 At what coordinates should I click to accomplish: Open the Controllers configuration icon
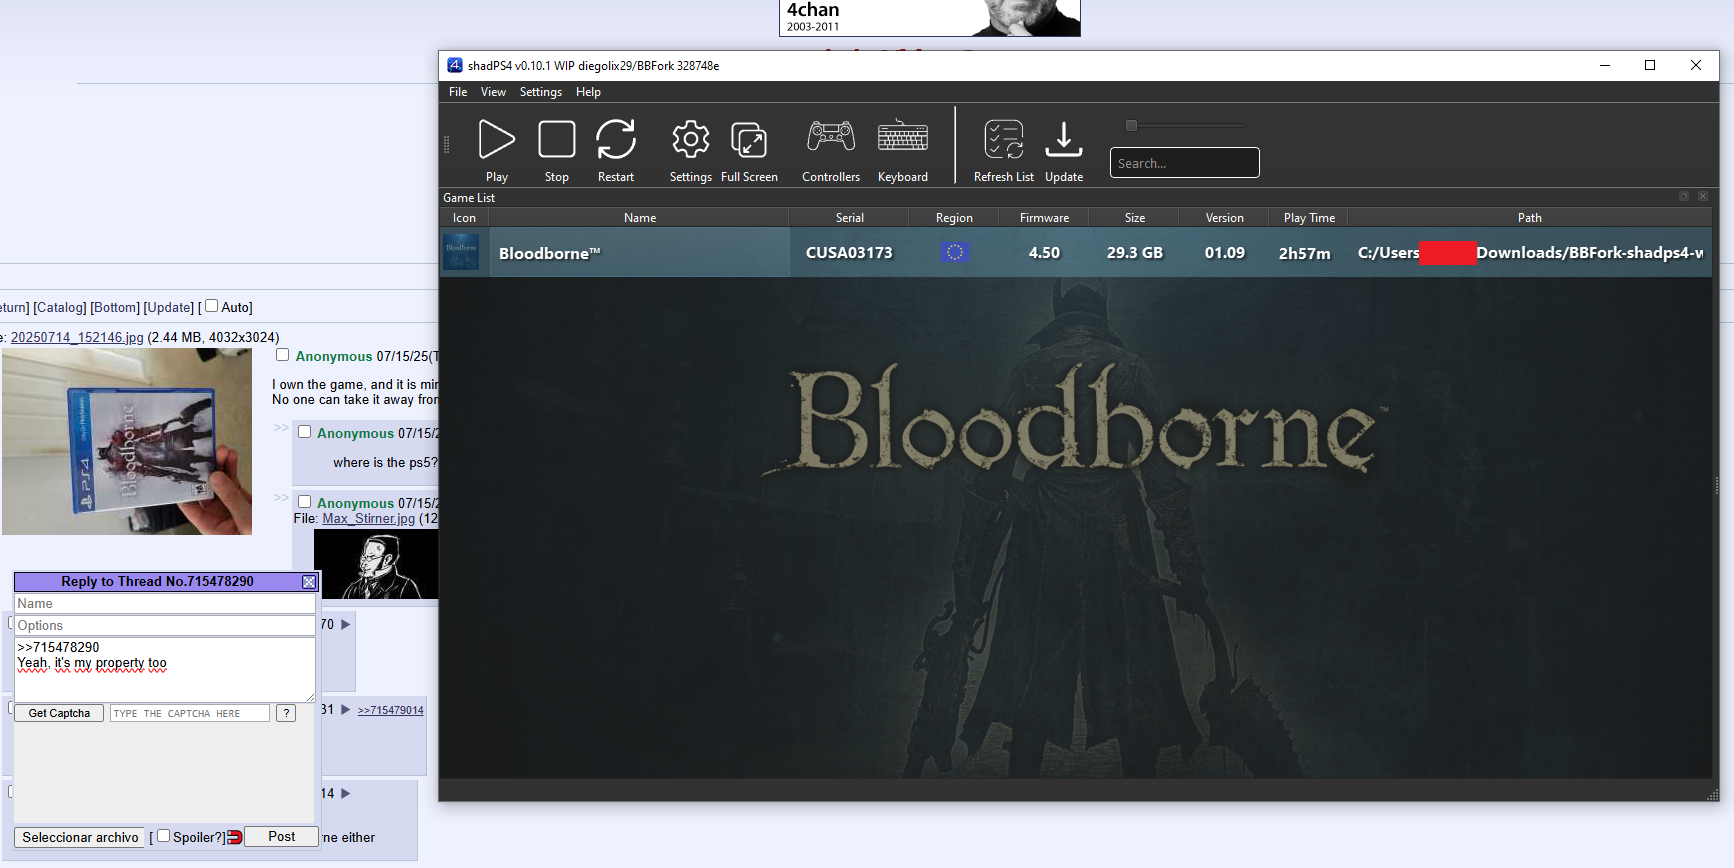click(831, 136)
